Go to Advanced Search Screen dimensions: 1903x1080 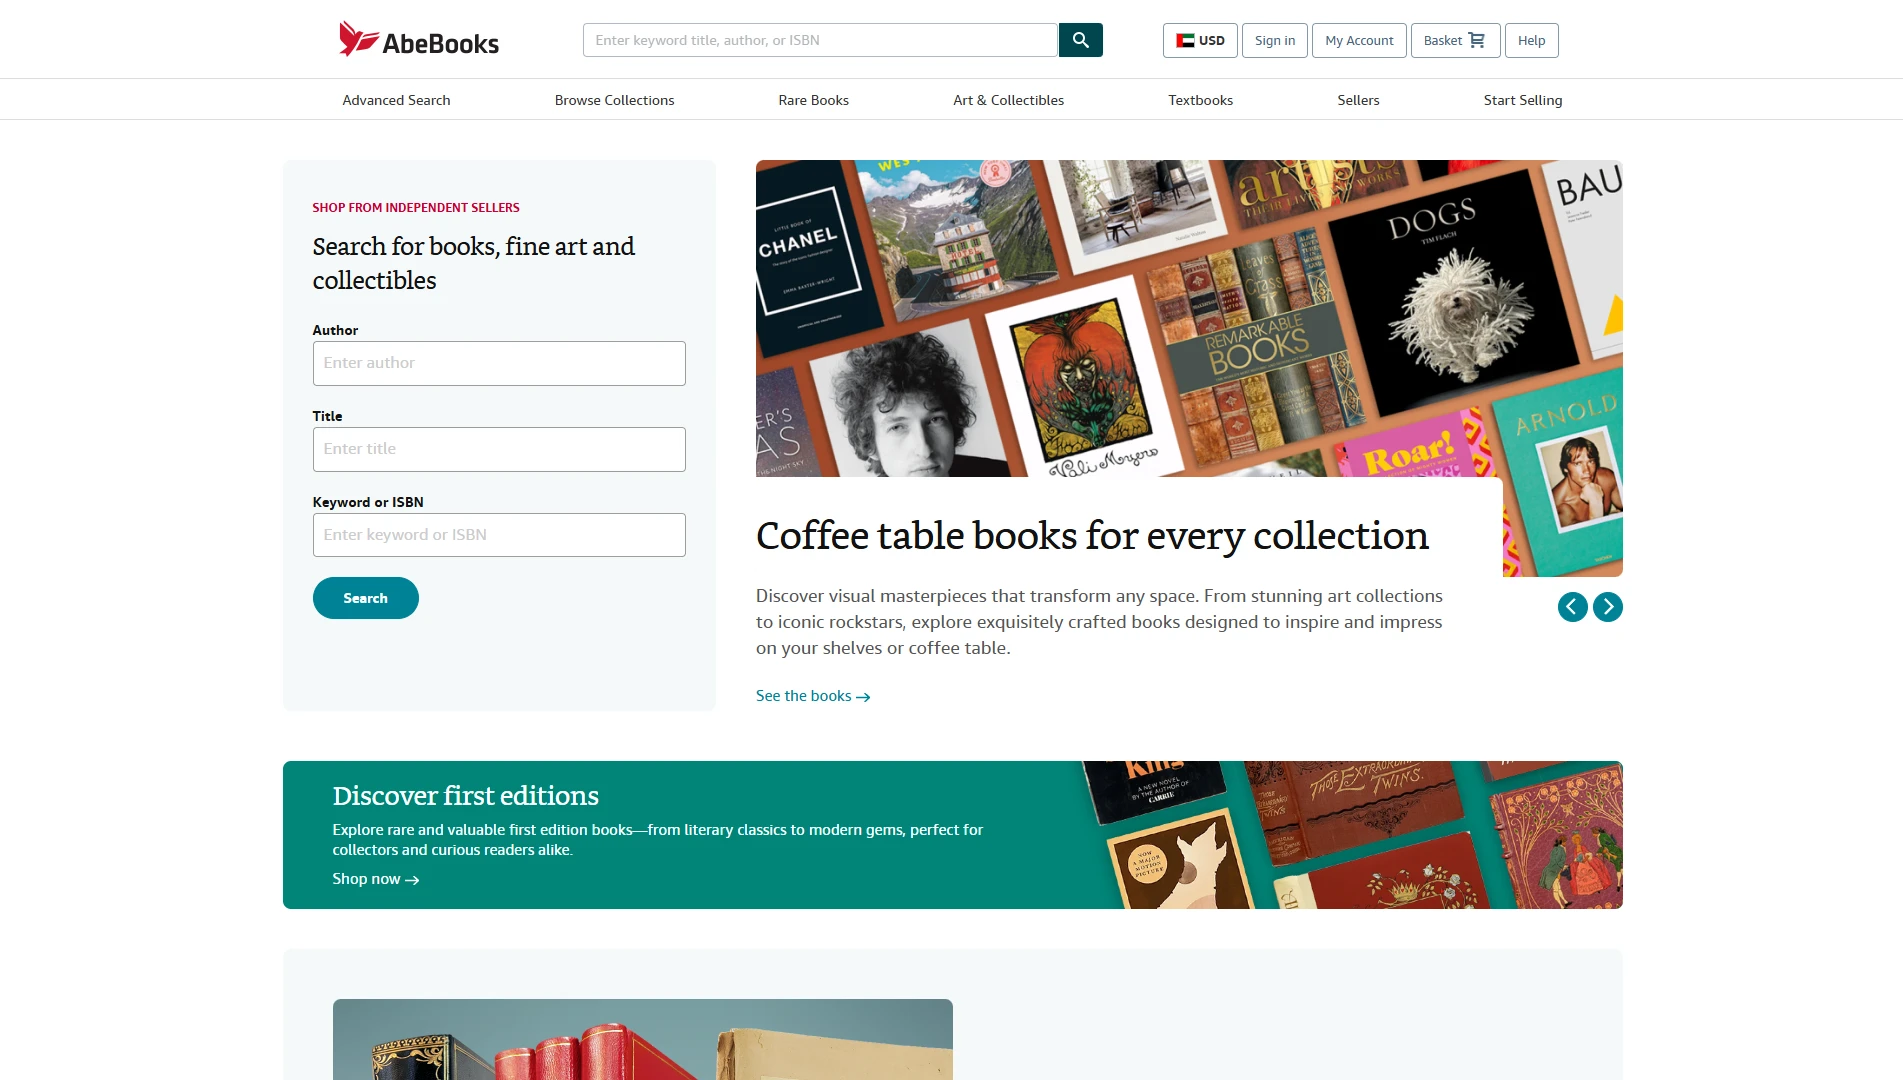click(x=396, y=100)
